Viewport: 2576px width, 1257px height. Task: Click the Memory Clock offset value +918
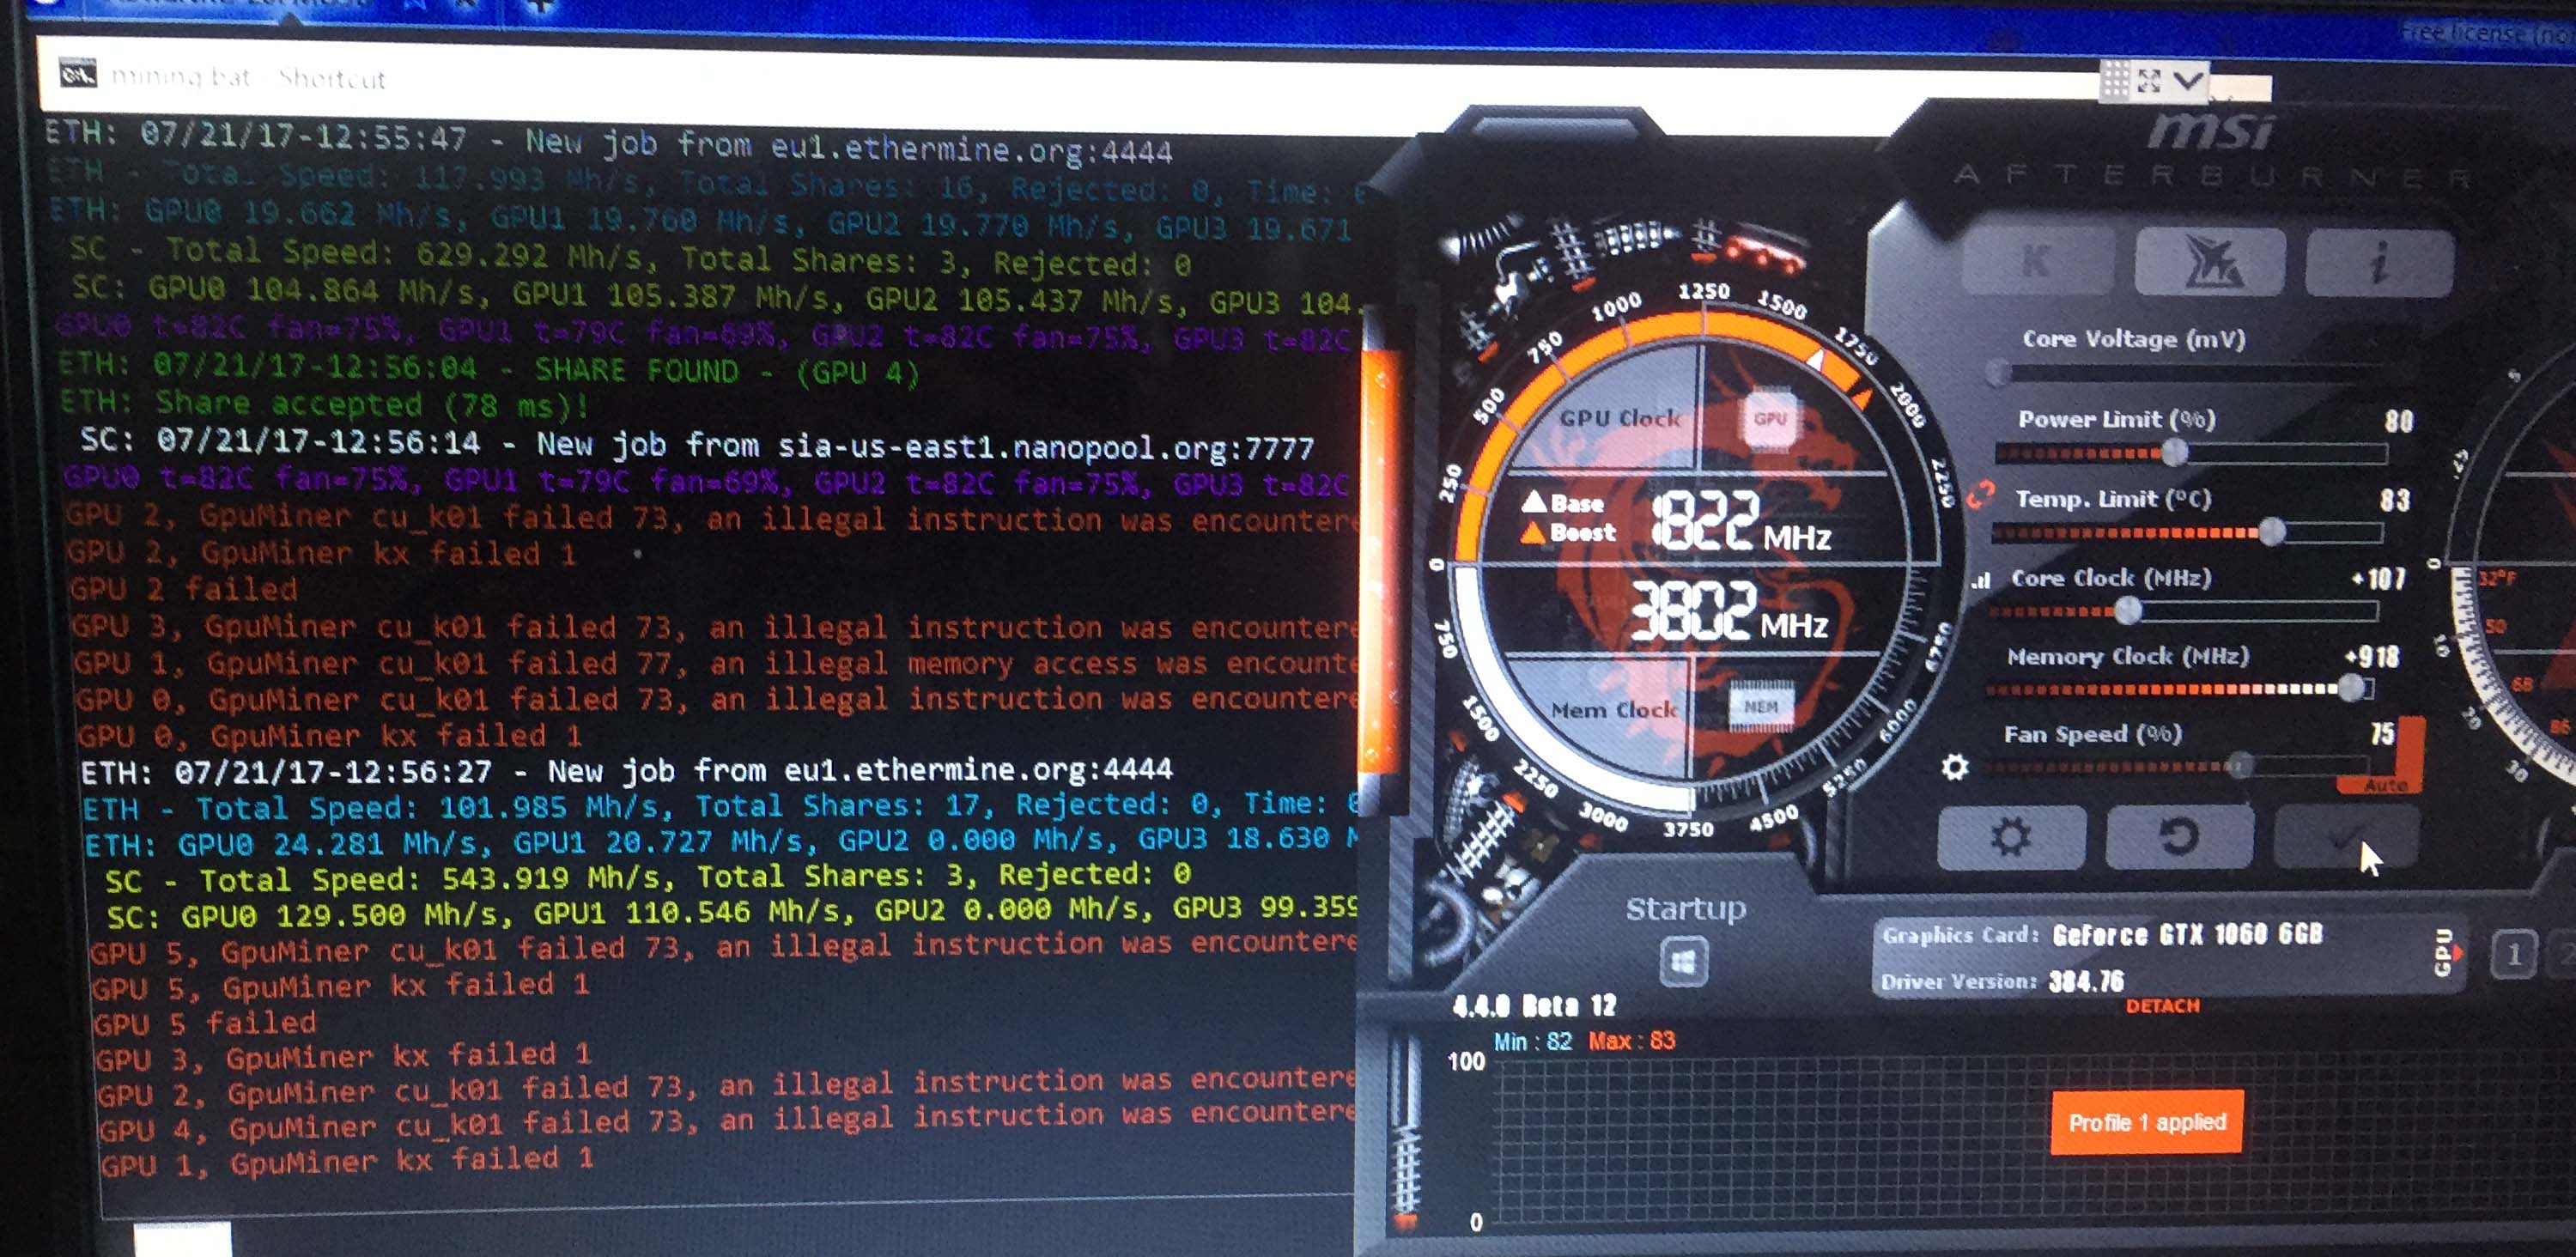tap(2372, 657)
